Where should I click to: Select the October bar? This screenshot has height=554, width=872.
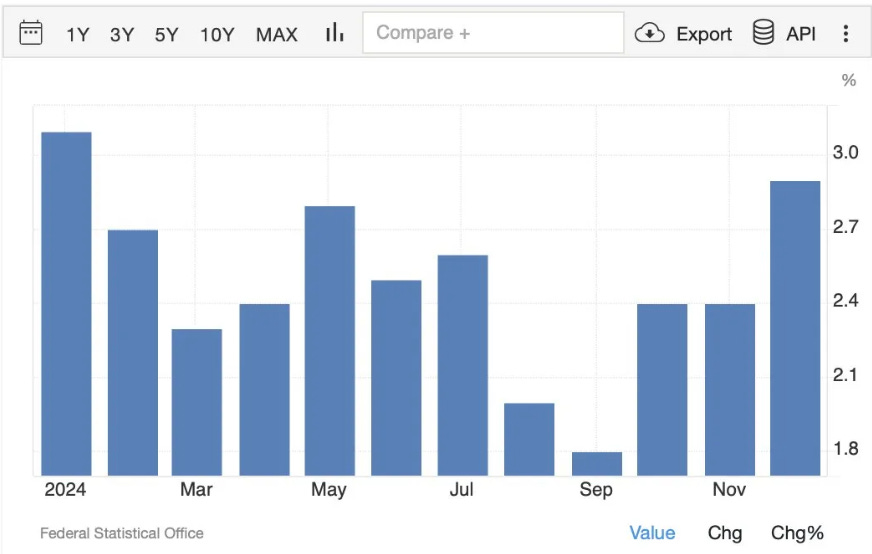662,390
